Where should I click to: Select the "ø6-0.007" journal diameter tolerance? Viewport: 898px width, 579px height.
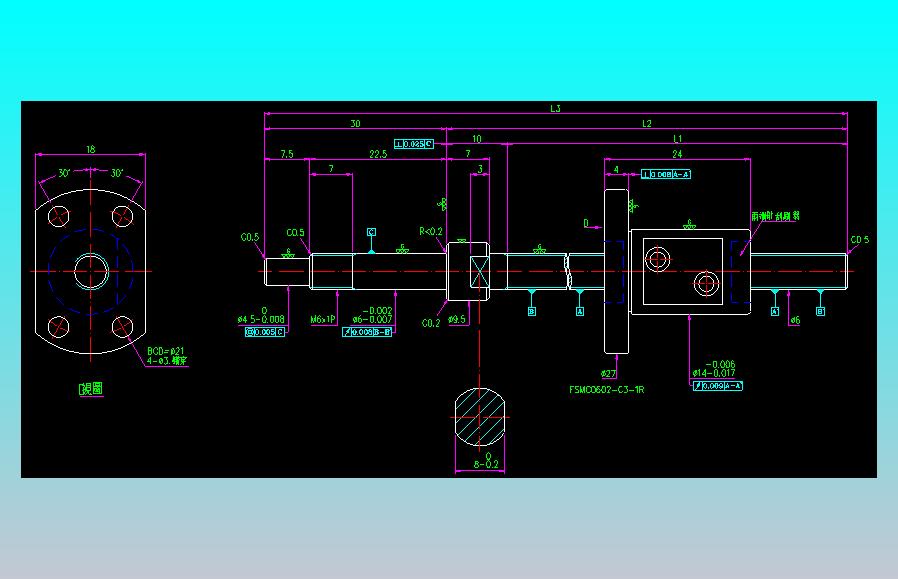pyautogui.click(x=372, y=320)
